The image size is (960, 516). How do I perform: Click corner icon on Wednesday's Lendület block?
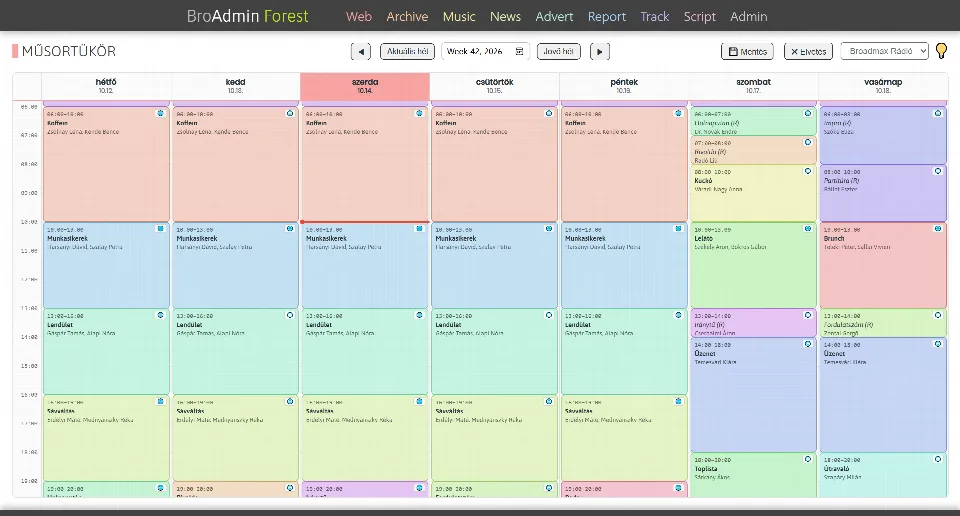[419, 315]
